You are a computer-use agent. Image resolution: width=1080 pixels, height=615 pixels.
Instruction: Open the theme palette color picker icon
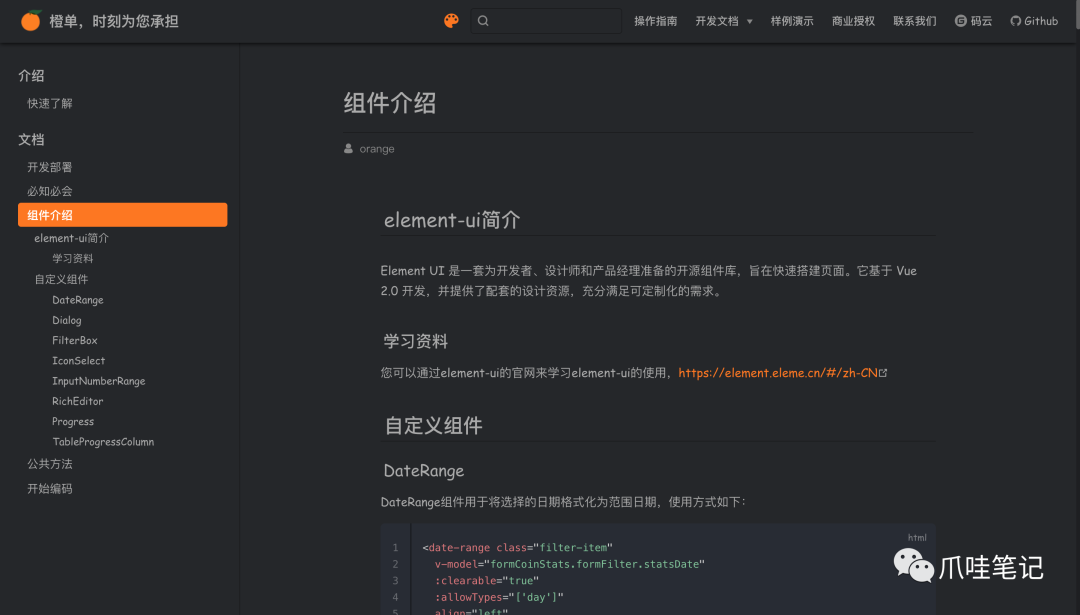tap(451, 21)
